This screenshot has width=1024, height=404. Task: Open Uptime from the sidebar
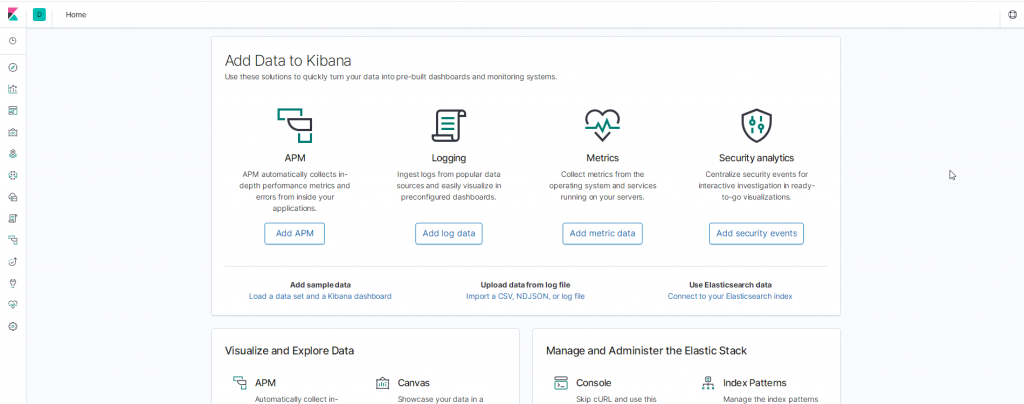[x=12, y=262]
